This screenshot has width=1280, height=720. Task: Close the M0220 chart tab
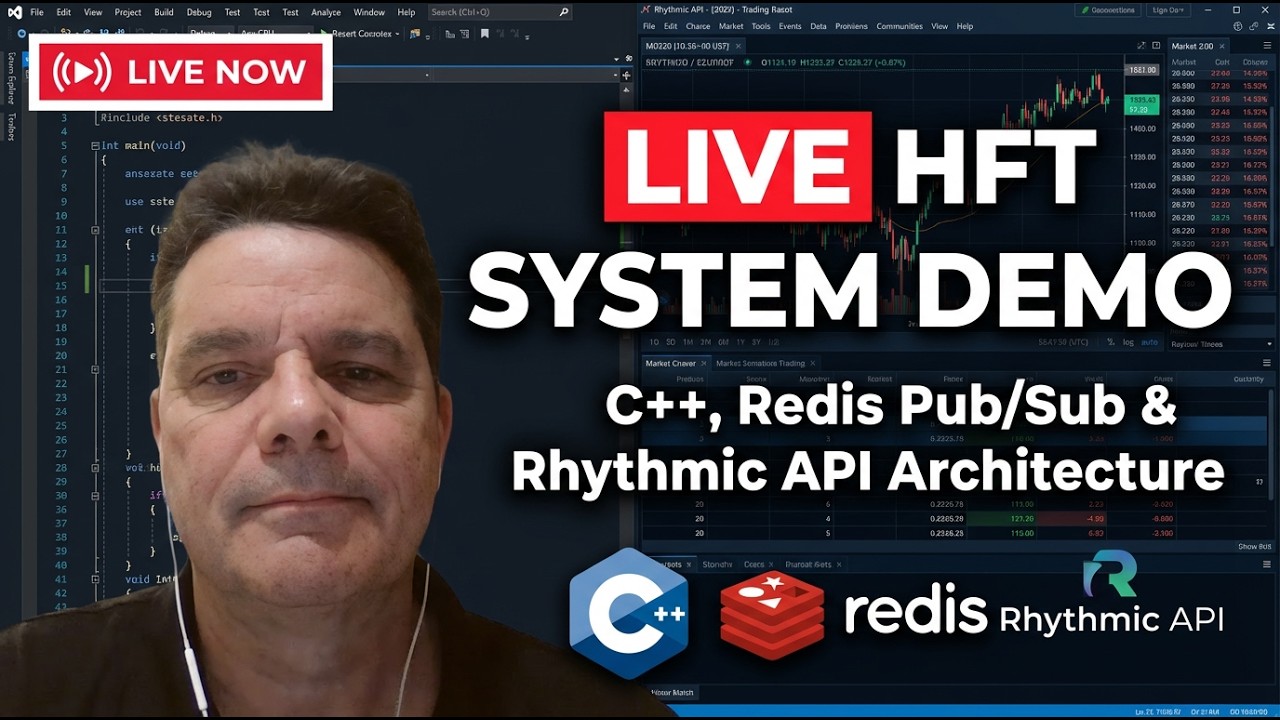click(738, 46)
